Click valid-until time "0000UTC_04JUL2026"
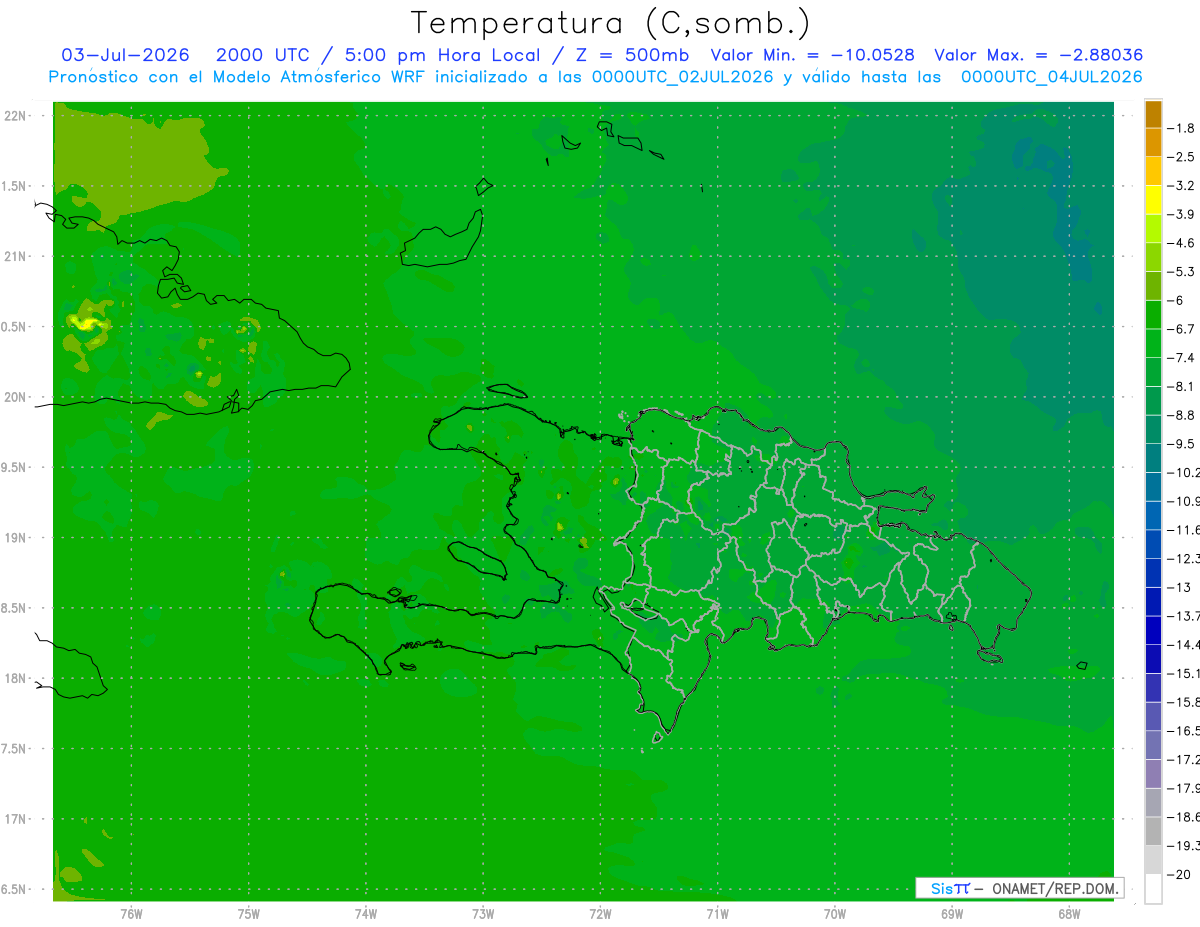 1052,77
